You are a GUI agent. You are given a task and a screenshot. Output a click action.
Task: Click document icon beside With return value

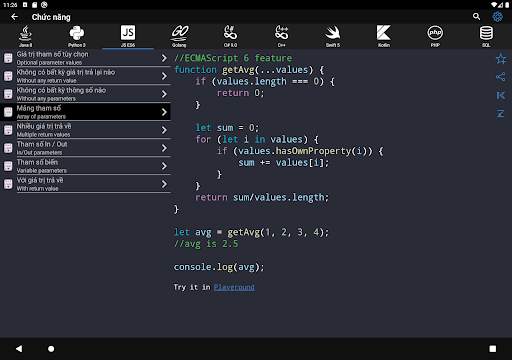(8, 184)
